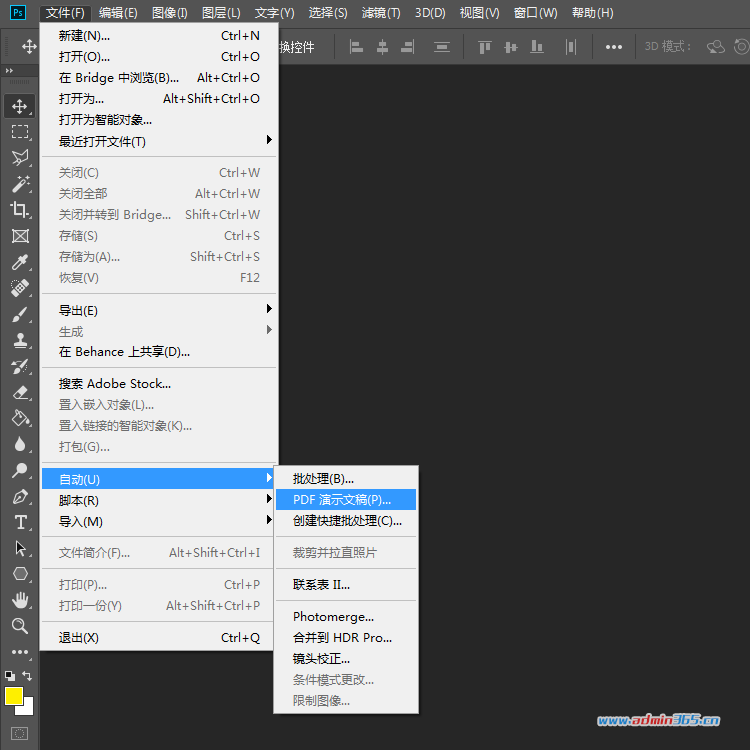Open the 滤镜(T) menu
750x750 pixels.
point(381,13)
